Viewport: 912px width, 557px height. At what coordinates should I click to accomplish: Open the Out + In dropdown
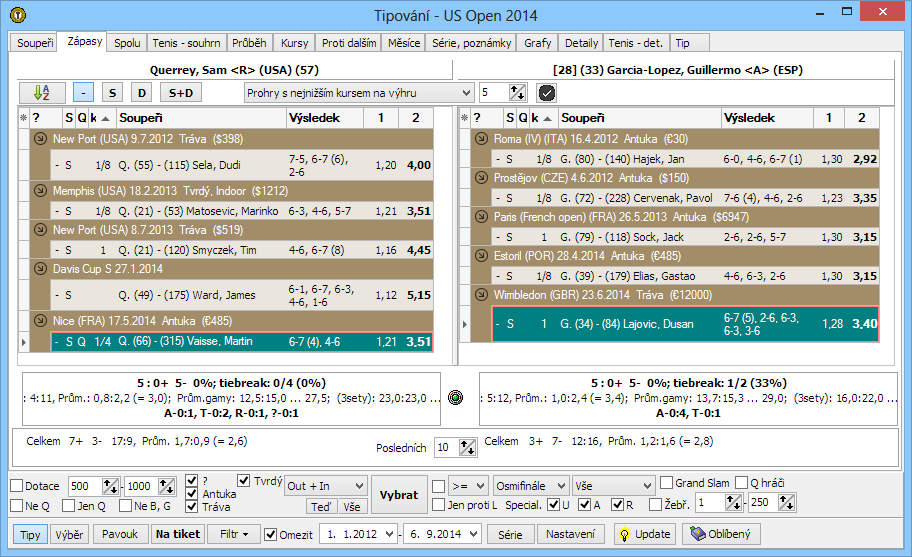[x=326, y=486]
